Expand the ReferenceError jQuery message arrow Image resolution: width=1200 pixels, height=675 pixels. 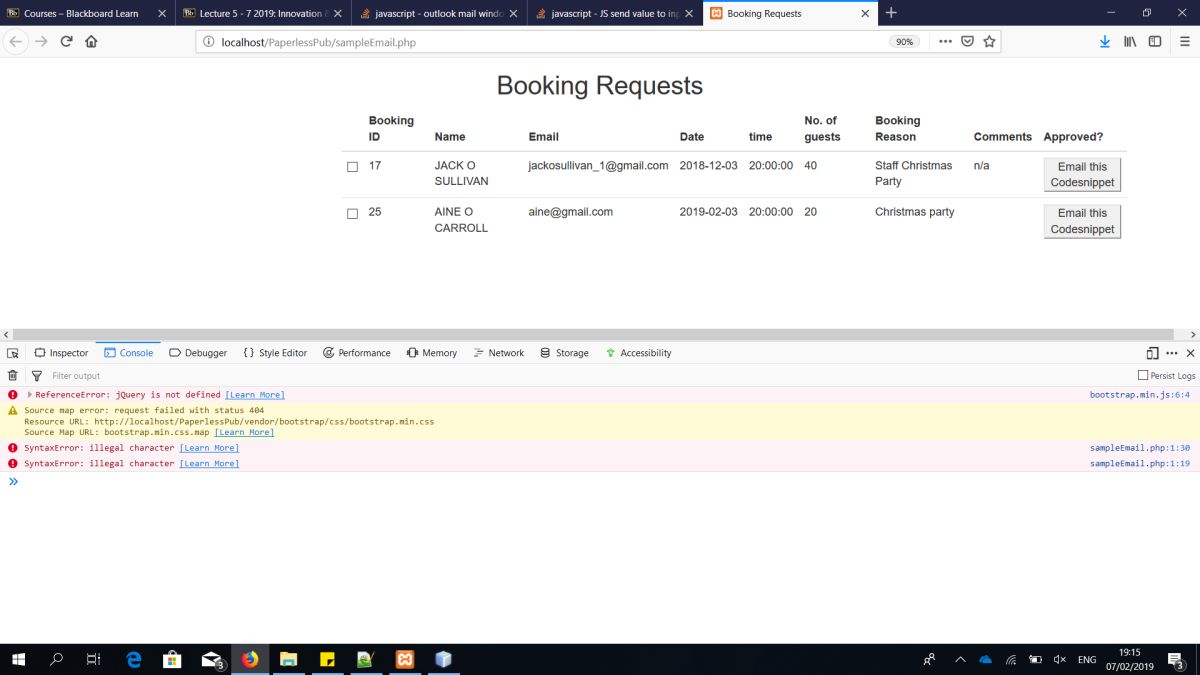click(x=30, y=395)
